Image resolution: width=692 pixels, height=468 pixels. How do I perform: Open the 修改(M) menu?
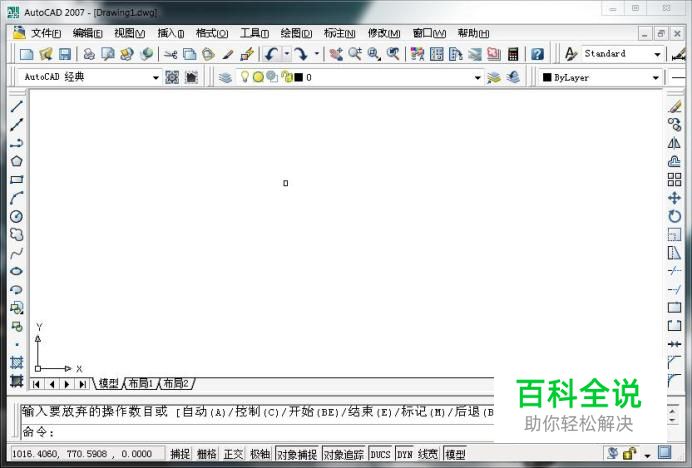click(384, 33)
